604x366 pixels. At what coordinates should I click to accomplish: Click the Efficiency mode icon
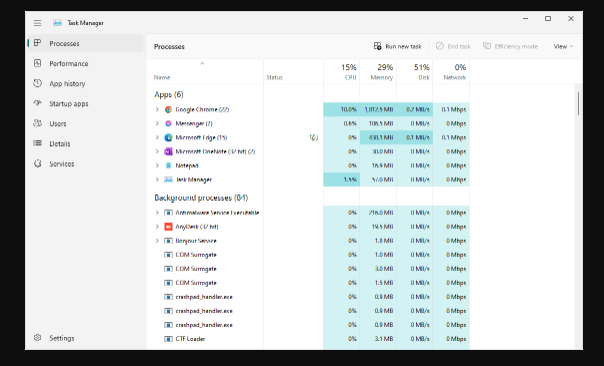point(487,46)
